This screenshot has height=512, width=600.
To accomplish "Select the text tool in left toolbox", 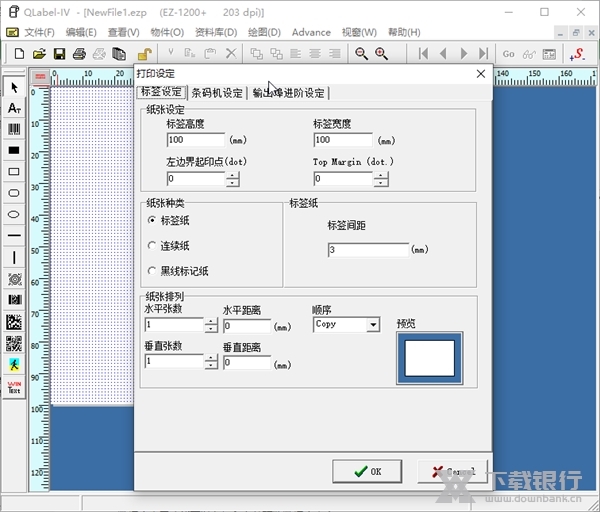I will (x=14, y=108).
